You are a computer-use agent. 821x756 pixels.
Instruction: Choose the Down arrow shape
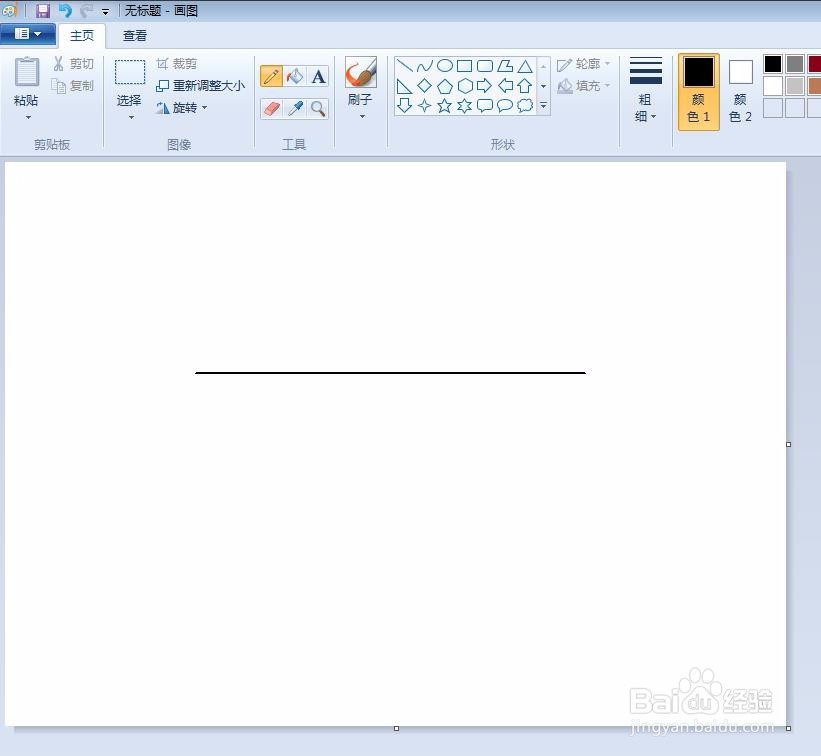coord(404,106)
